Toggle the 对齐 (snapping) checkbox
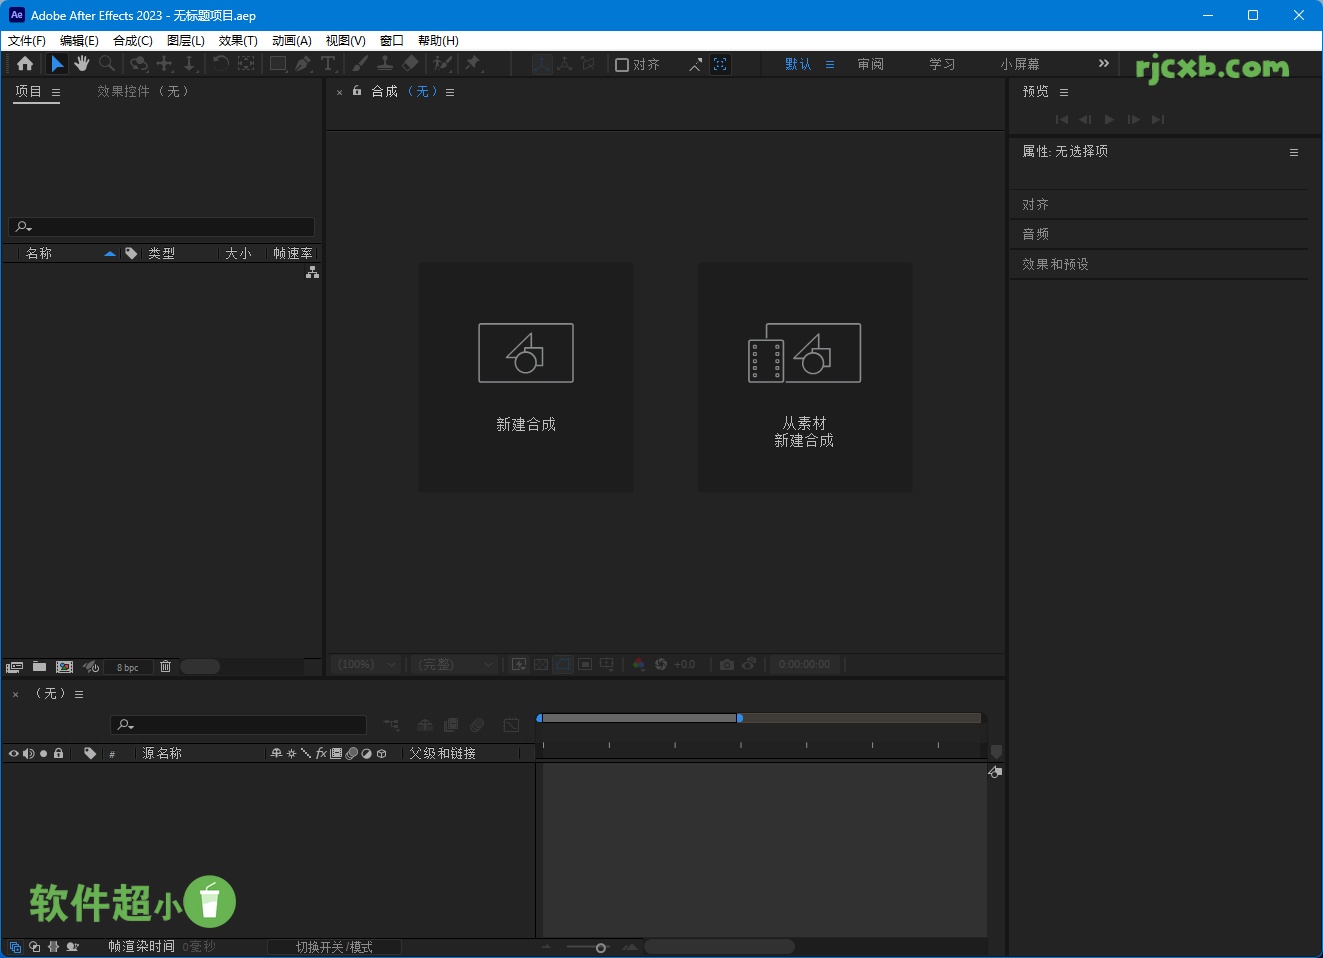Viewport: 1323px width, 958px height. (622, 64)
